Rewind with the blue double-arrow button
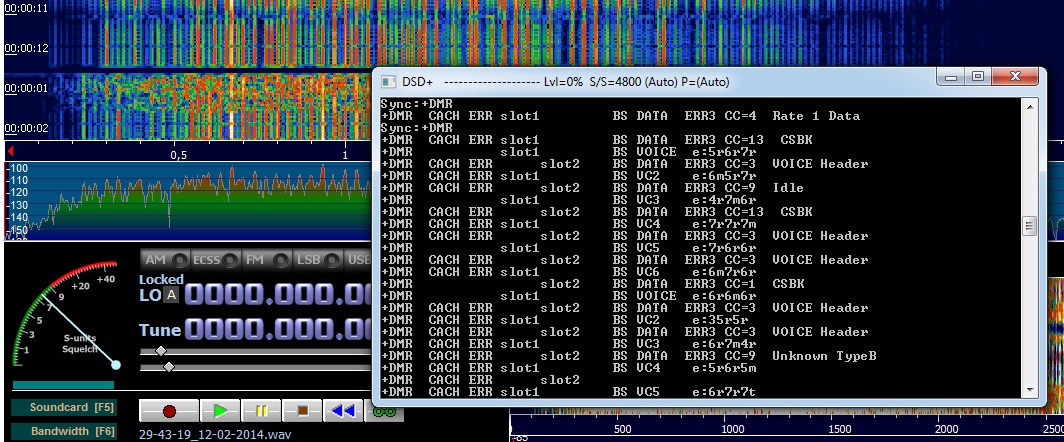Screen dimensions: 1064x442 (343, 411)
